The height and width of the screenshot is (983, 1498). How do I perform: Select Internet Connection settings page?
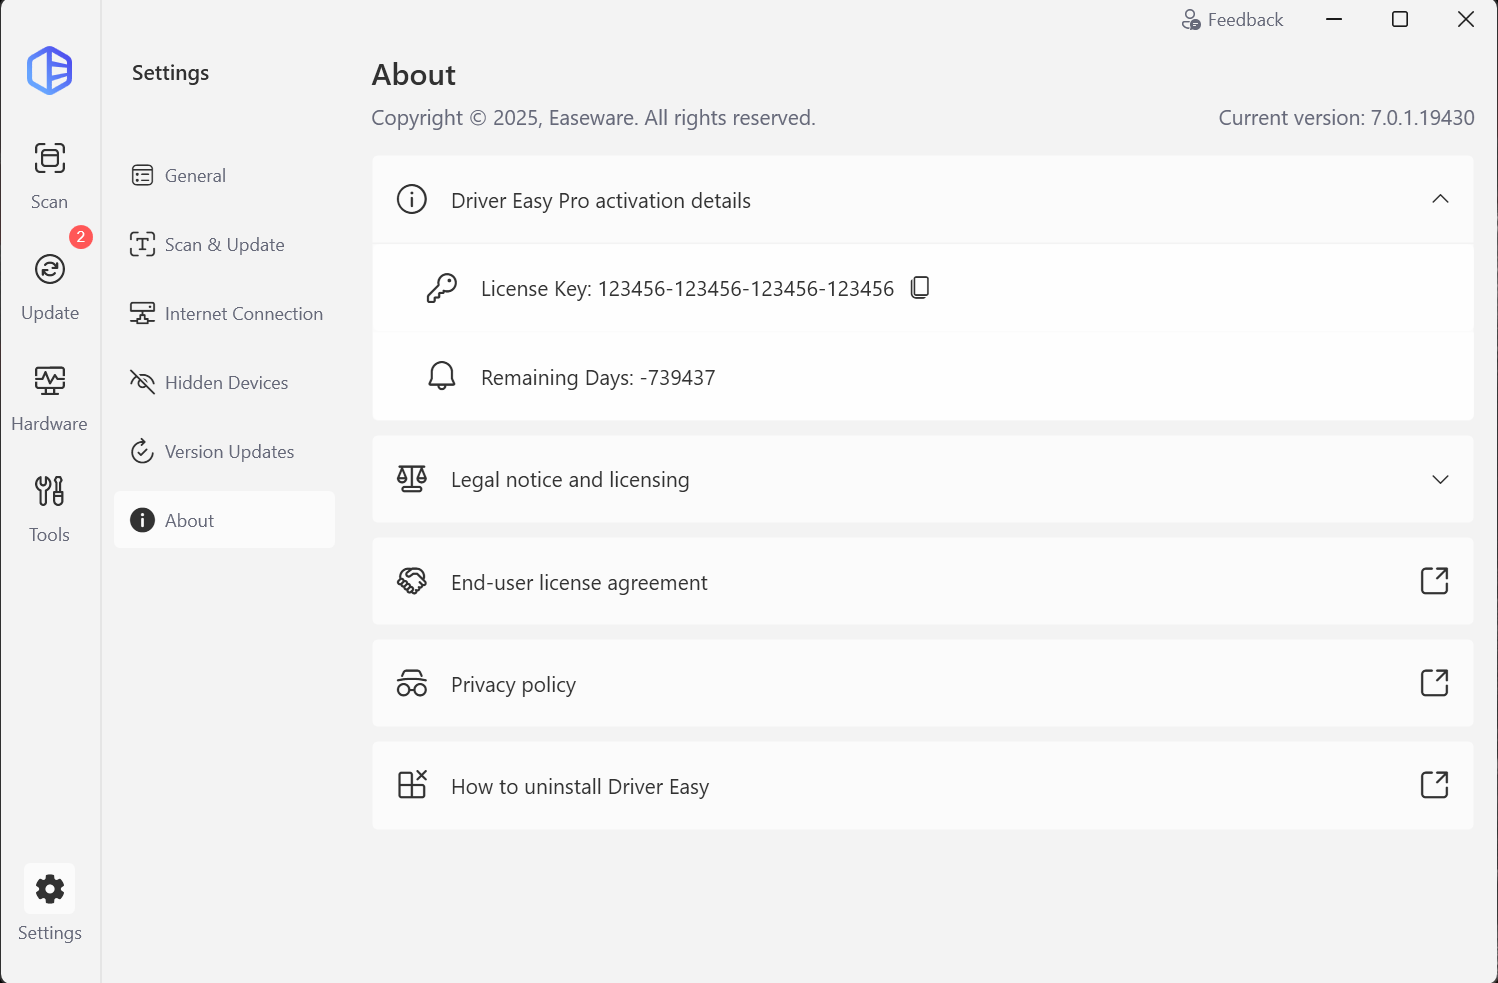[224, 314]
